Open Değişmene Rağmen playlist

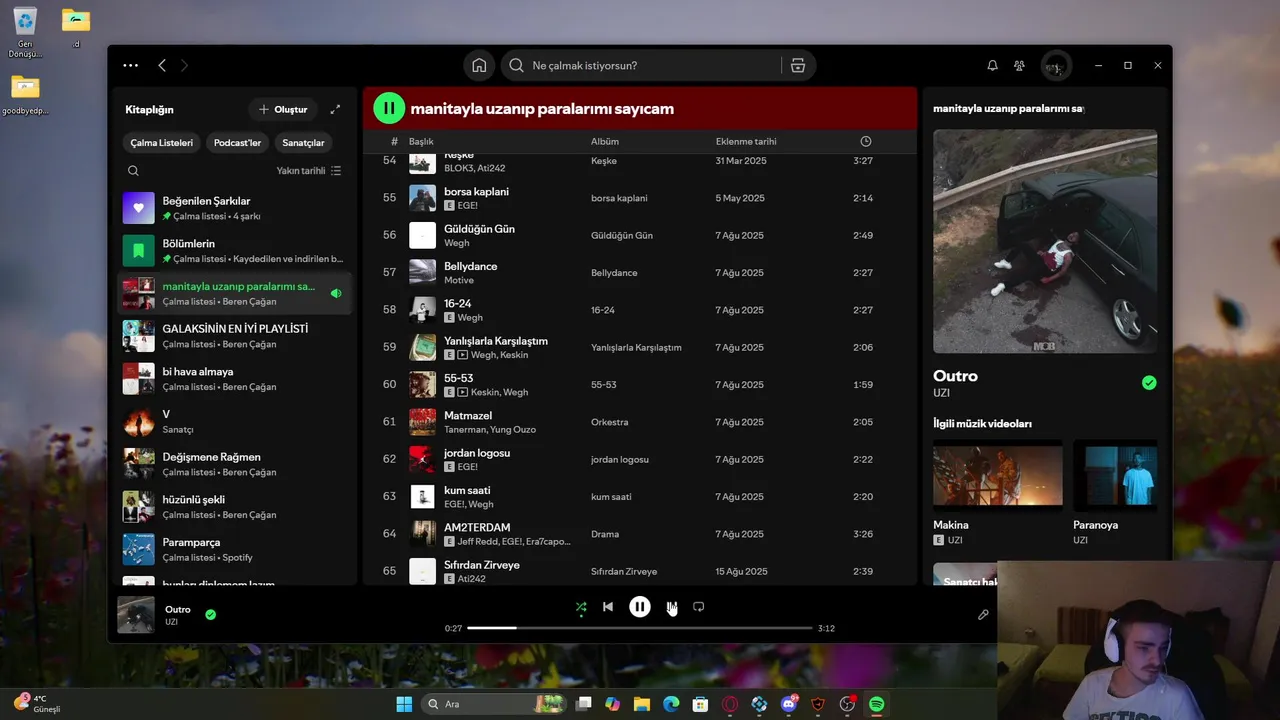click(x=234, y=464)
